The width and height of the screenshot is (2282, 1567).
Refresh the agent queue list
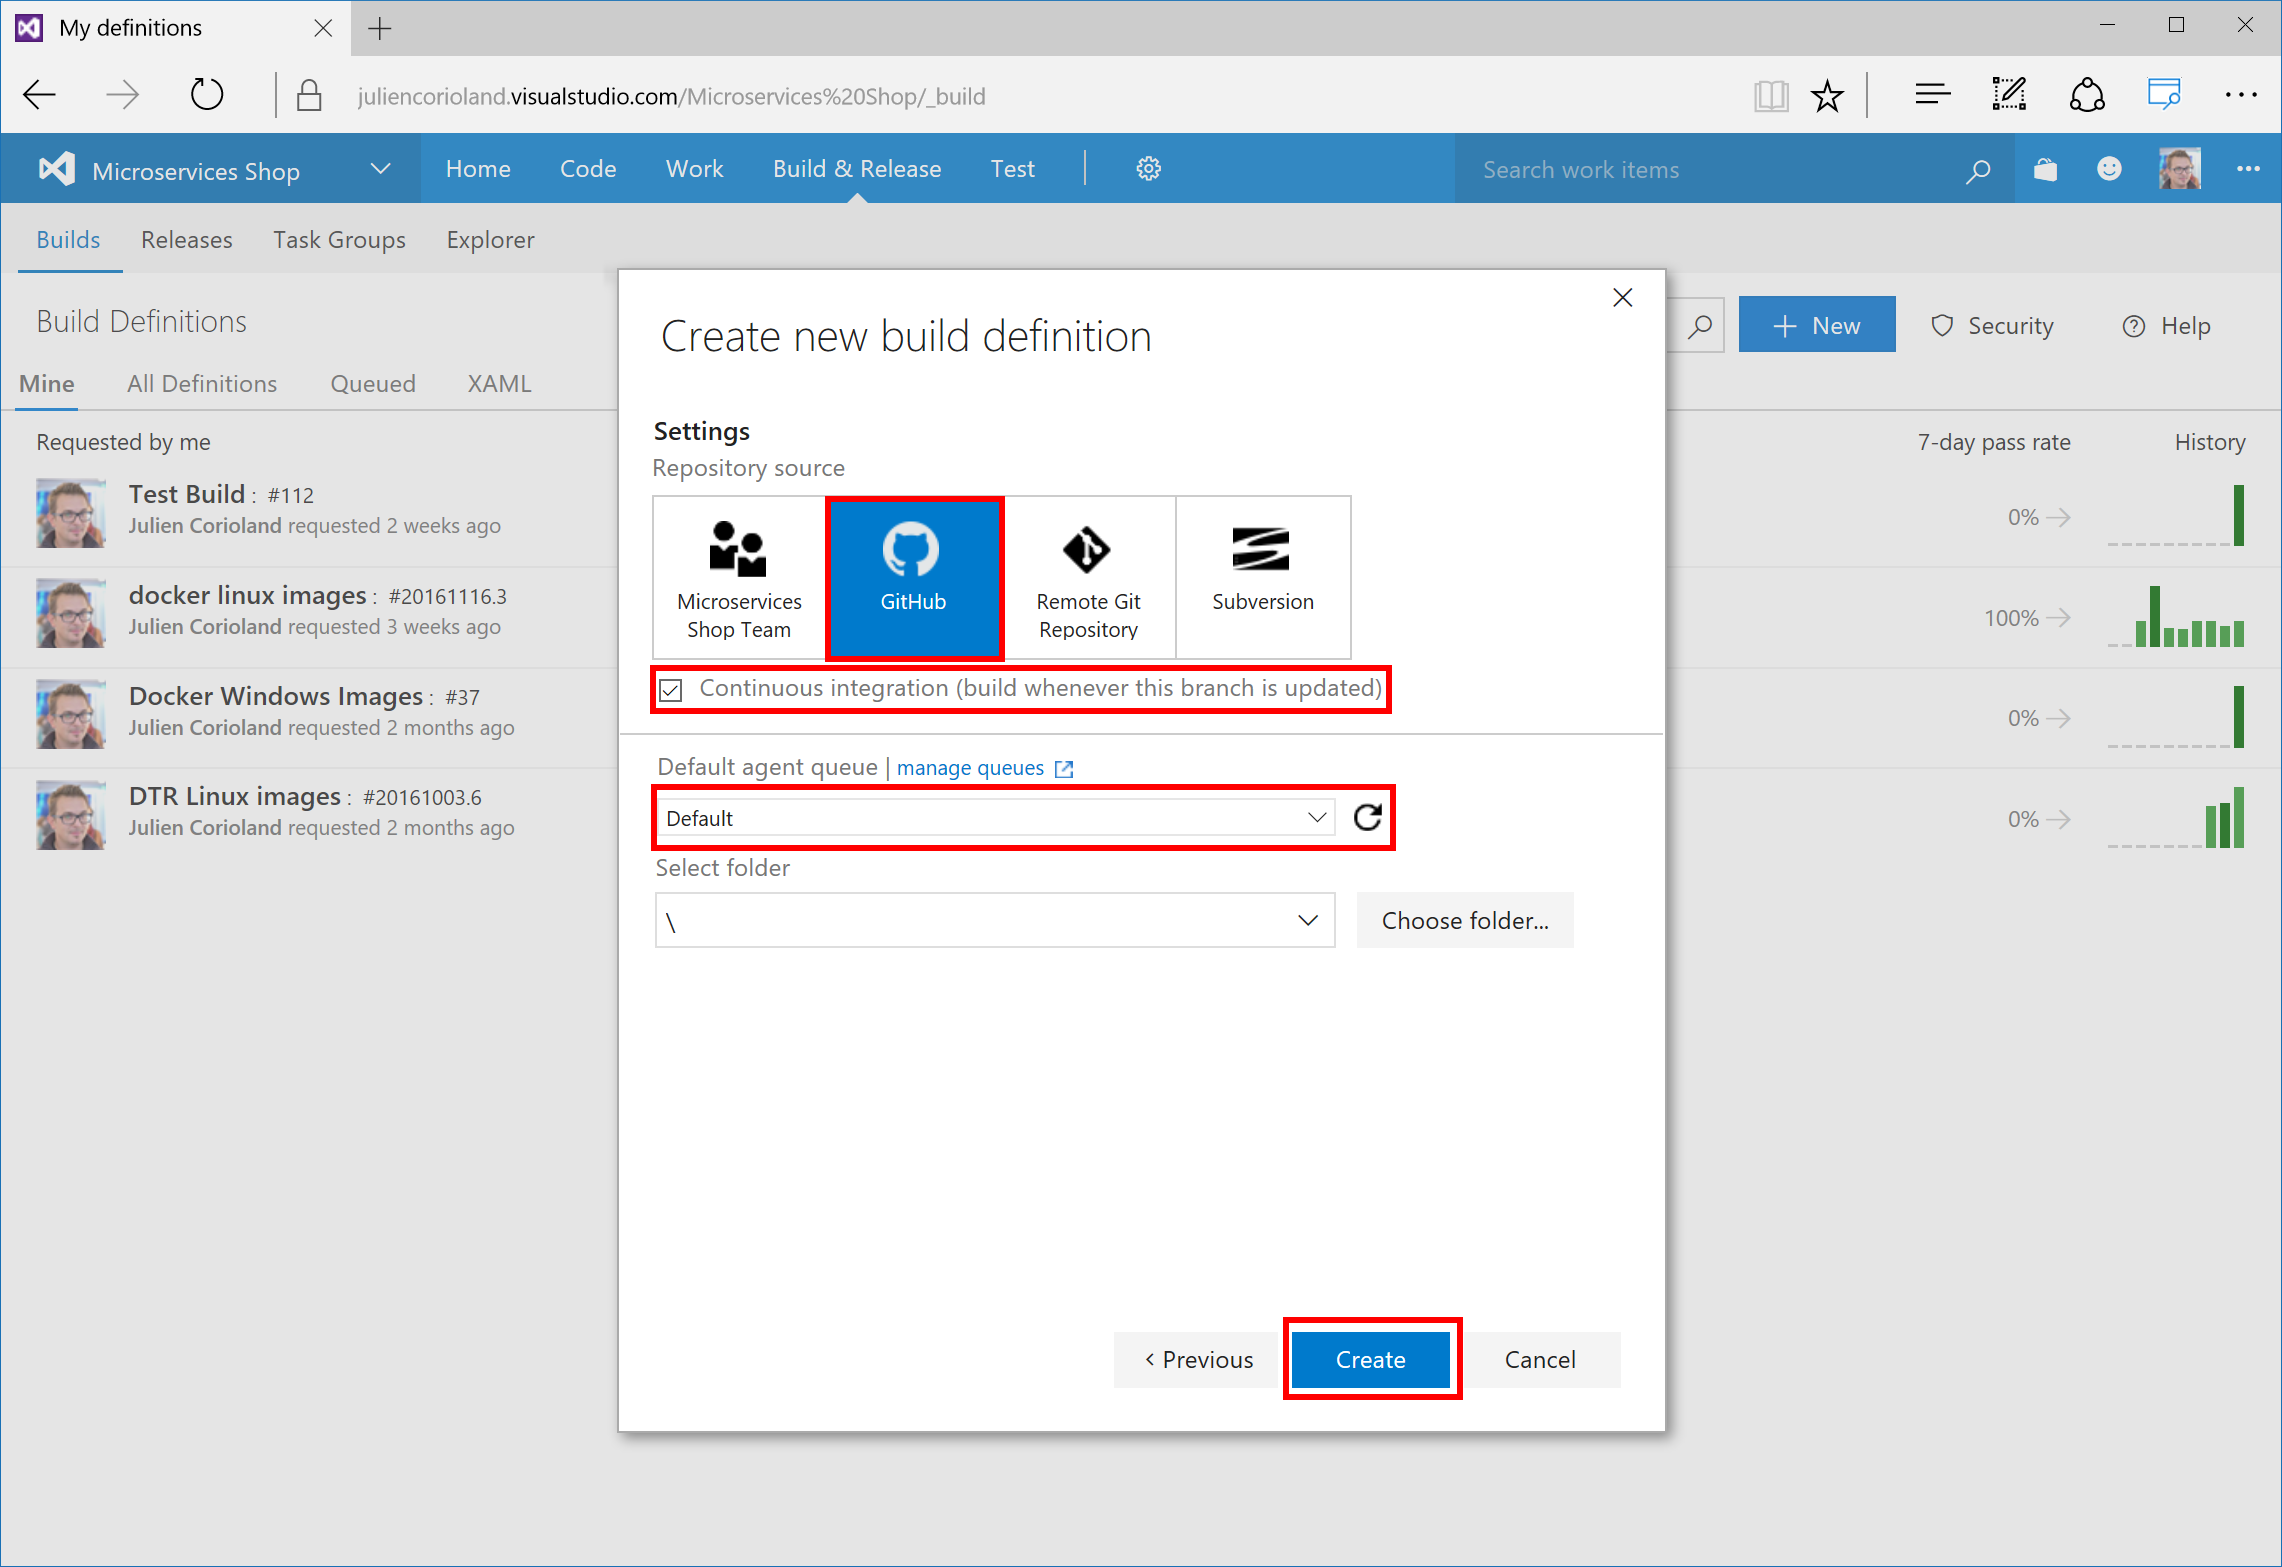(1366, 817)
